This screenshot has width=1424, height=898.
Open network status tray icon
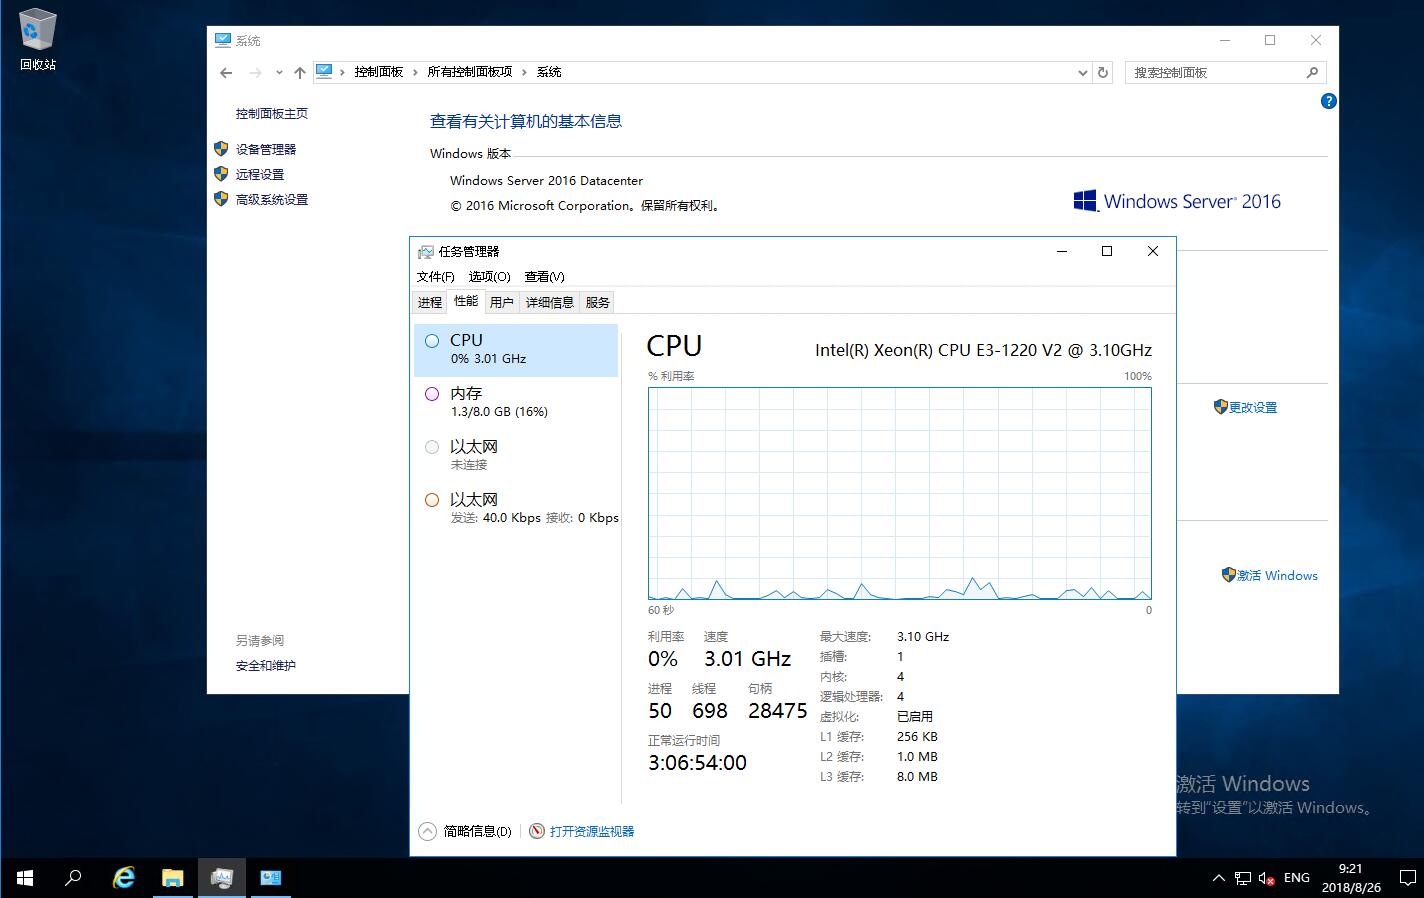click(1243, 878)
